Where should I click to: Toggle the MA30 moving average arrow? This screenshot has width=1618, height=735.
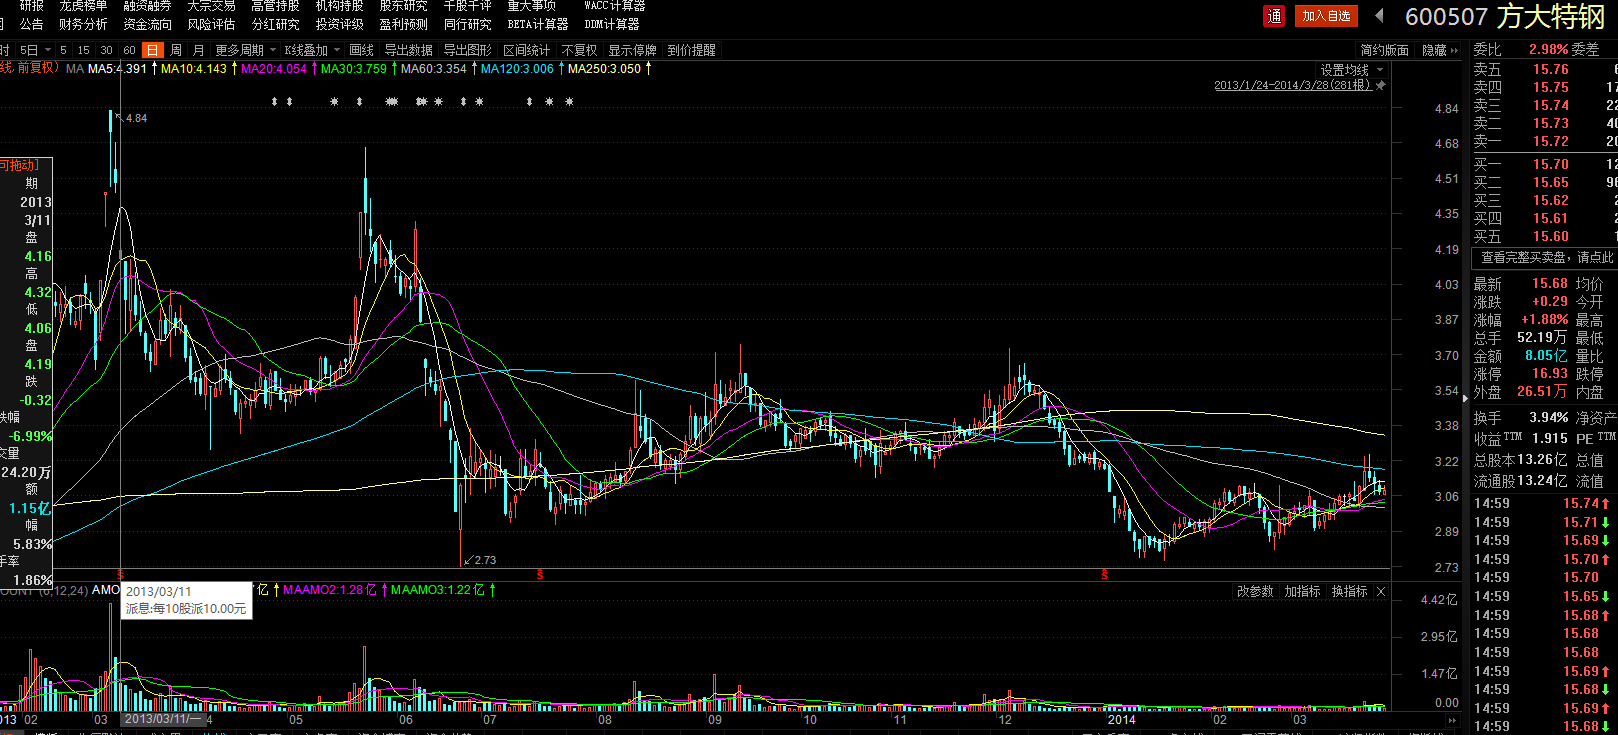(x=393, y=68)
